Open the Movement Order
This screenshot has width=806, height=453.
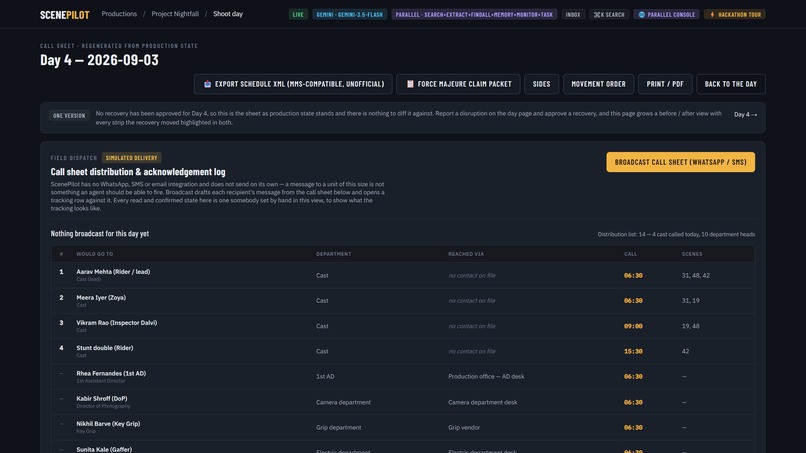click(x=598, y=84)
